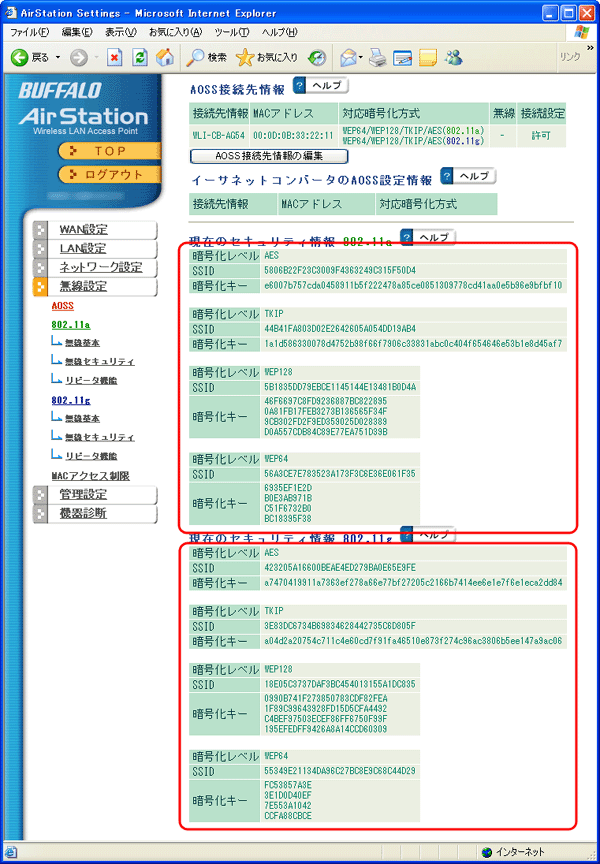Open 無線セキュリティ under 802.11a
Screen dimensions: 600x864
click(99, 361)
